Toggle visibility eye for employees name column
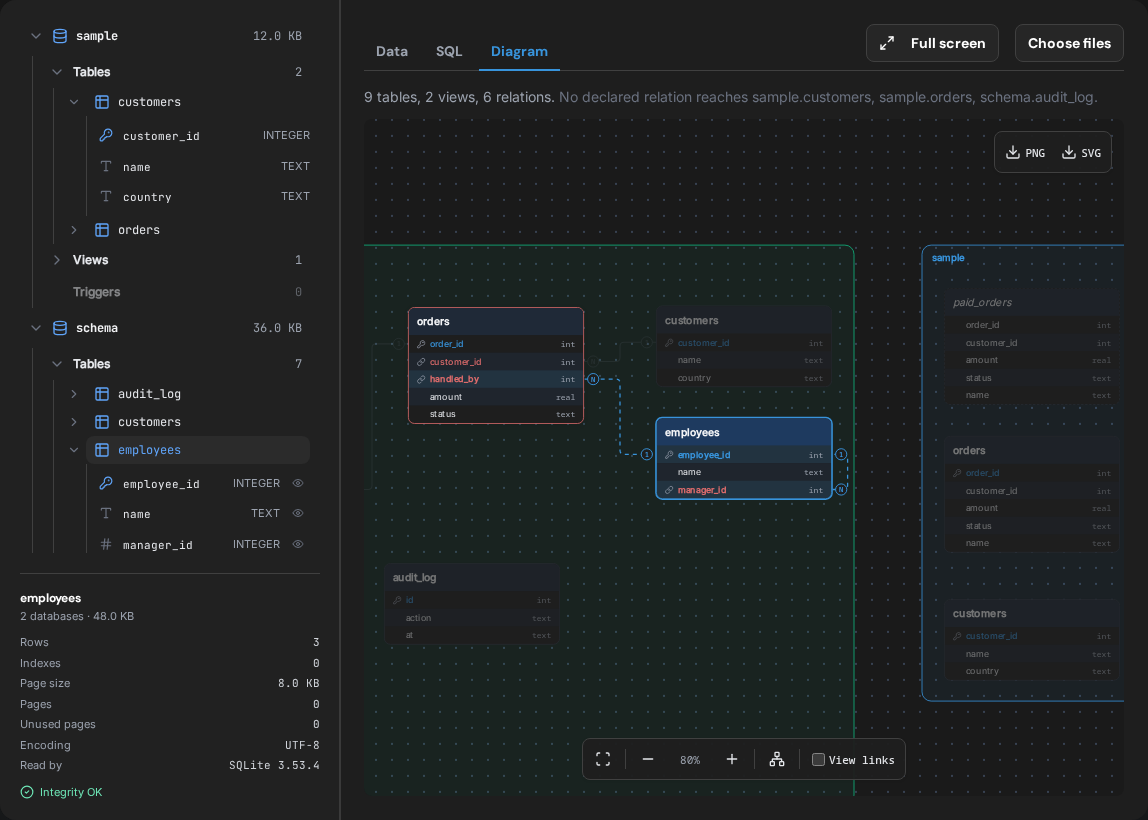 [298, 513]
